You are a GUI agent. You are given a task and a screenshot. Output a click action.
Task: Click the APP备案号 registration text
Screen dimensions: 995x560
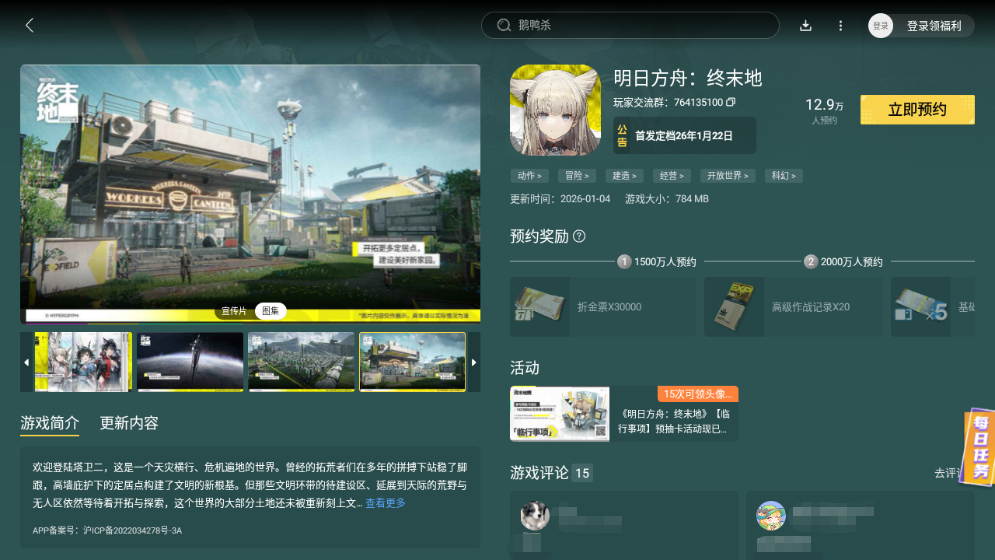(107, 530)
